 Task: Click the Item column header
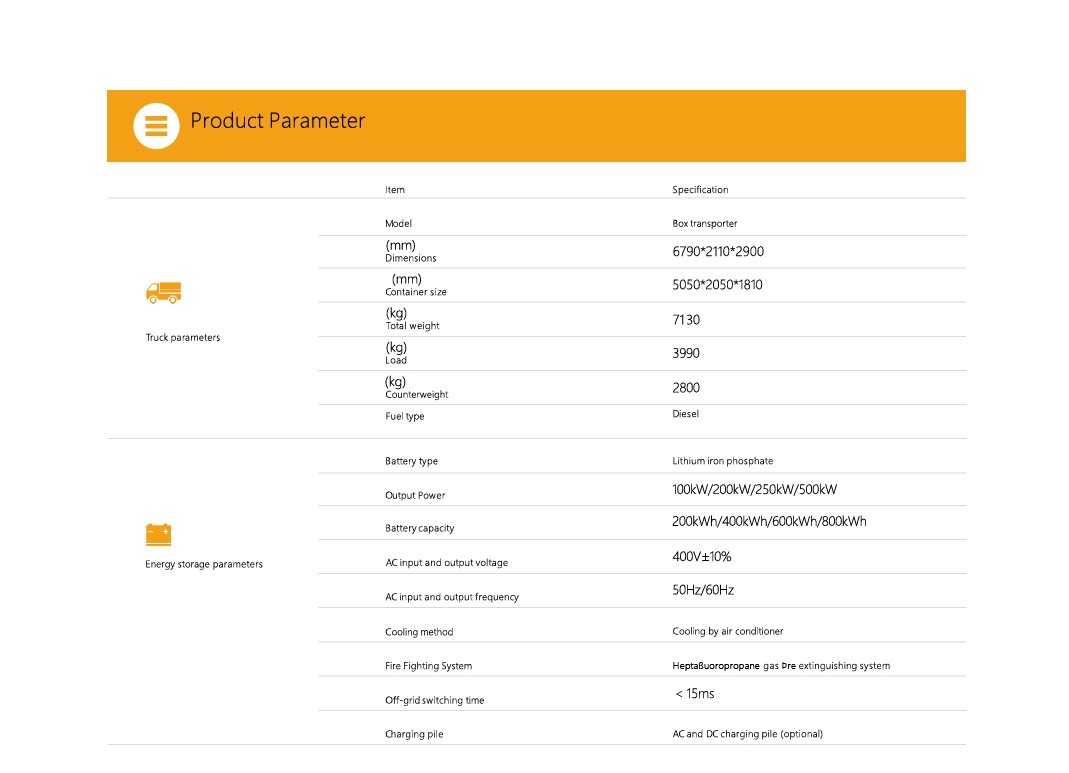pos(395,190)
